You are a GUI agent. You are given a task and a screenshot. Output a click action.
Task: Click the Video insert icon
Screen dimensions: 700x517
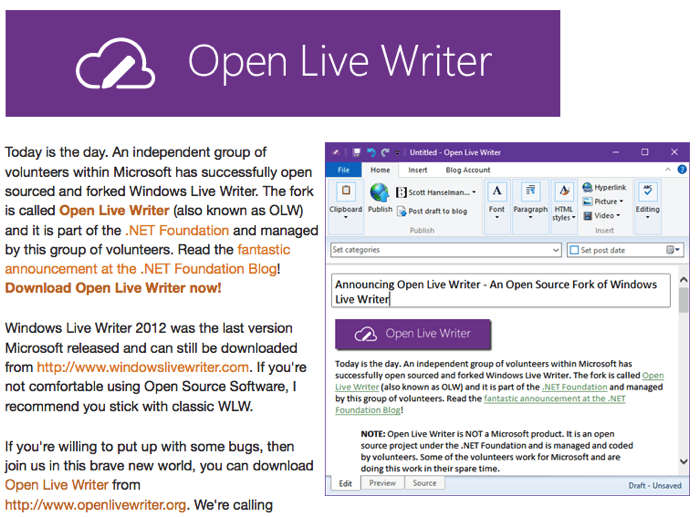[x=588, y=216]
